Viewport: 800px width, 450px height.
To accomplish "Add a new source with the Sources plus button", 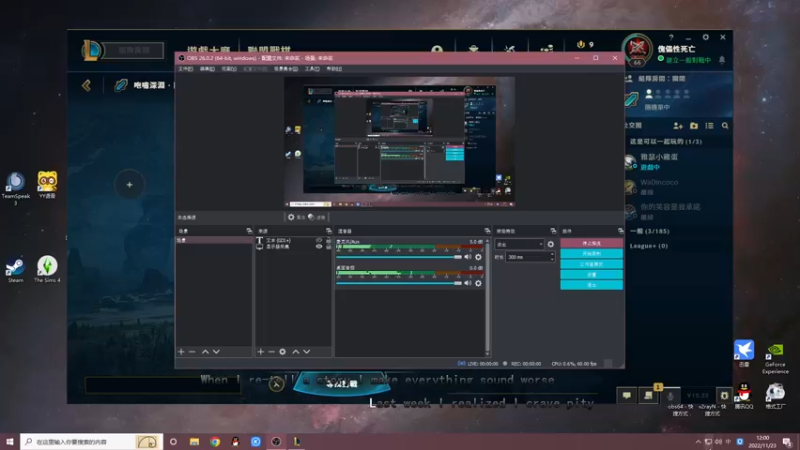I will pyautogui.click(x=261, y=352).
